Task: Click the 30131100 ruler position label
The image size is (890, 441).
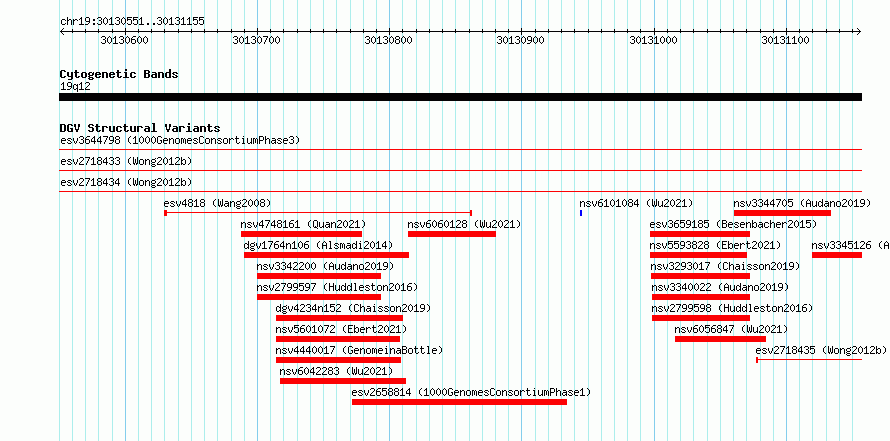Action: click(786, 40)
